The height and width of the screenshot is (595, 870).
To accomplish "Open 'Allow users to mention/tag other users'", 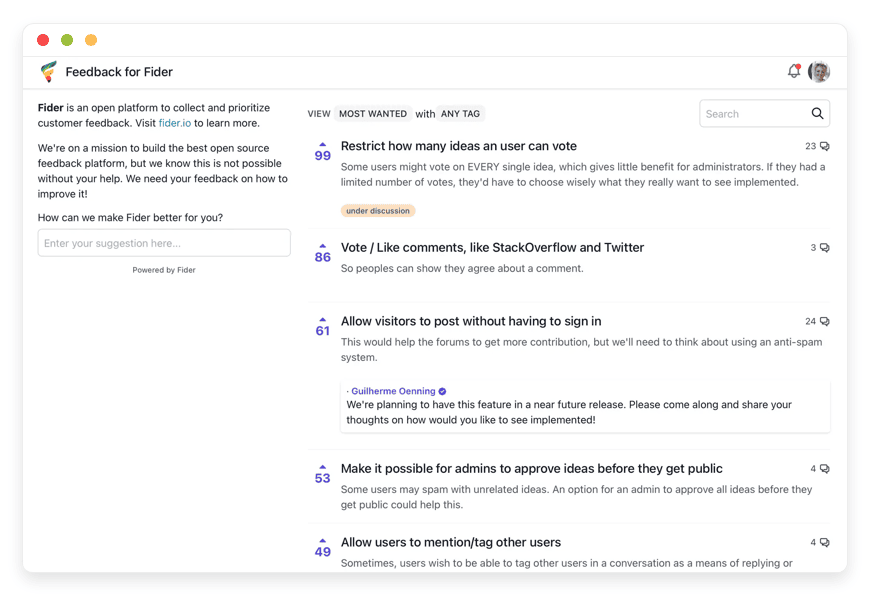I will point(450,542).
